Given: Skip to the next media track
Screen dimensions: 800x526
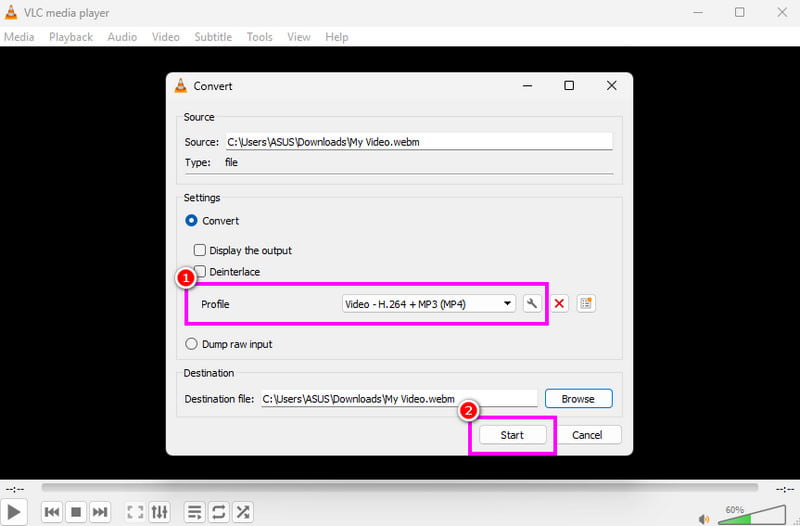Looking at the screenshot, I should click(100, 512).
